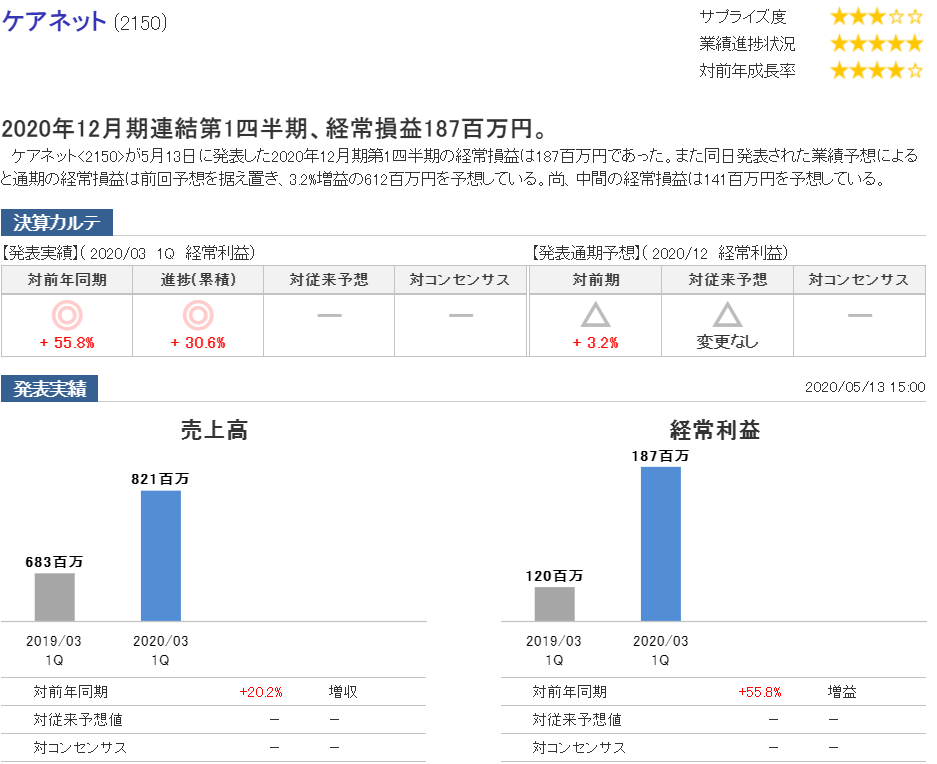Open the ケアネット company link
937x764 pixels.
[54, 22]
